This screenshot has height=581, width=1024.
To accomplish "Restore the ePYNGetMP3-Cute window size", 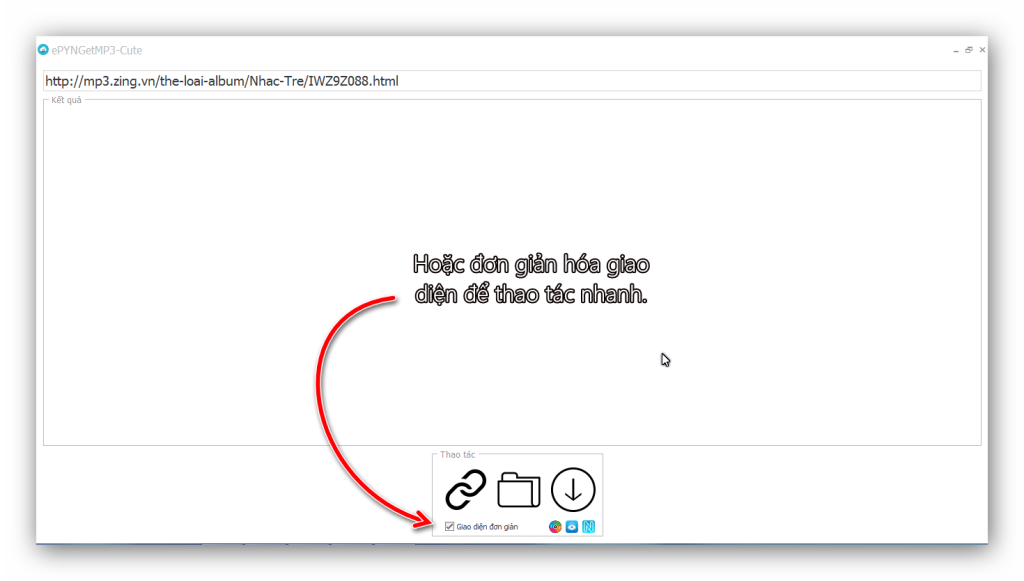I will 969,50.
